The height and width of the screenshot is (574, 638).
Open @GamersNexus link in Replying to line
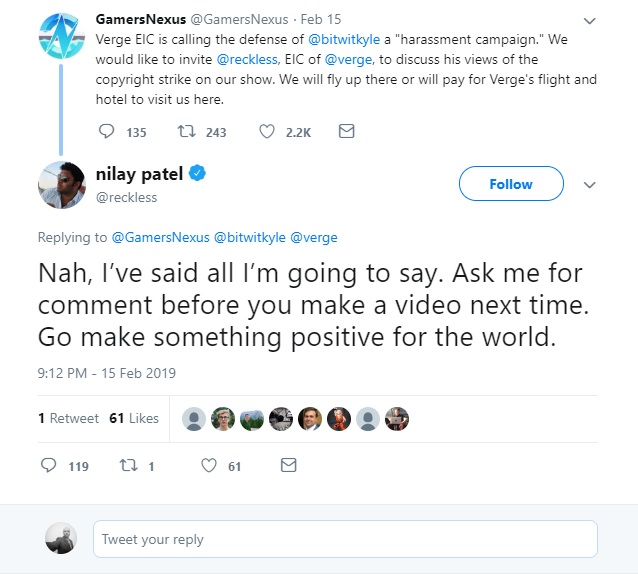tap(160, 237)
